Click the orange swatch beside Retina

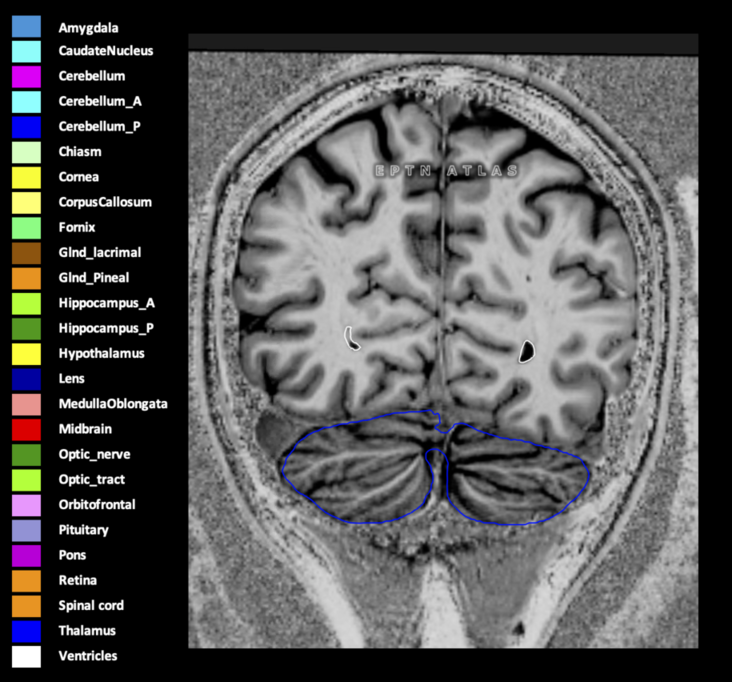pyautogui.click(x=26, y=581)
